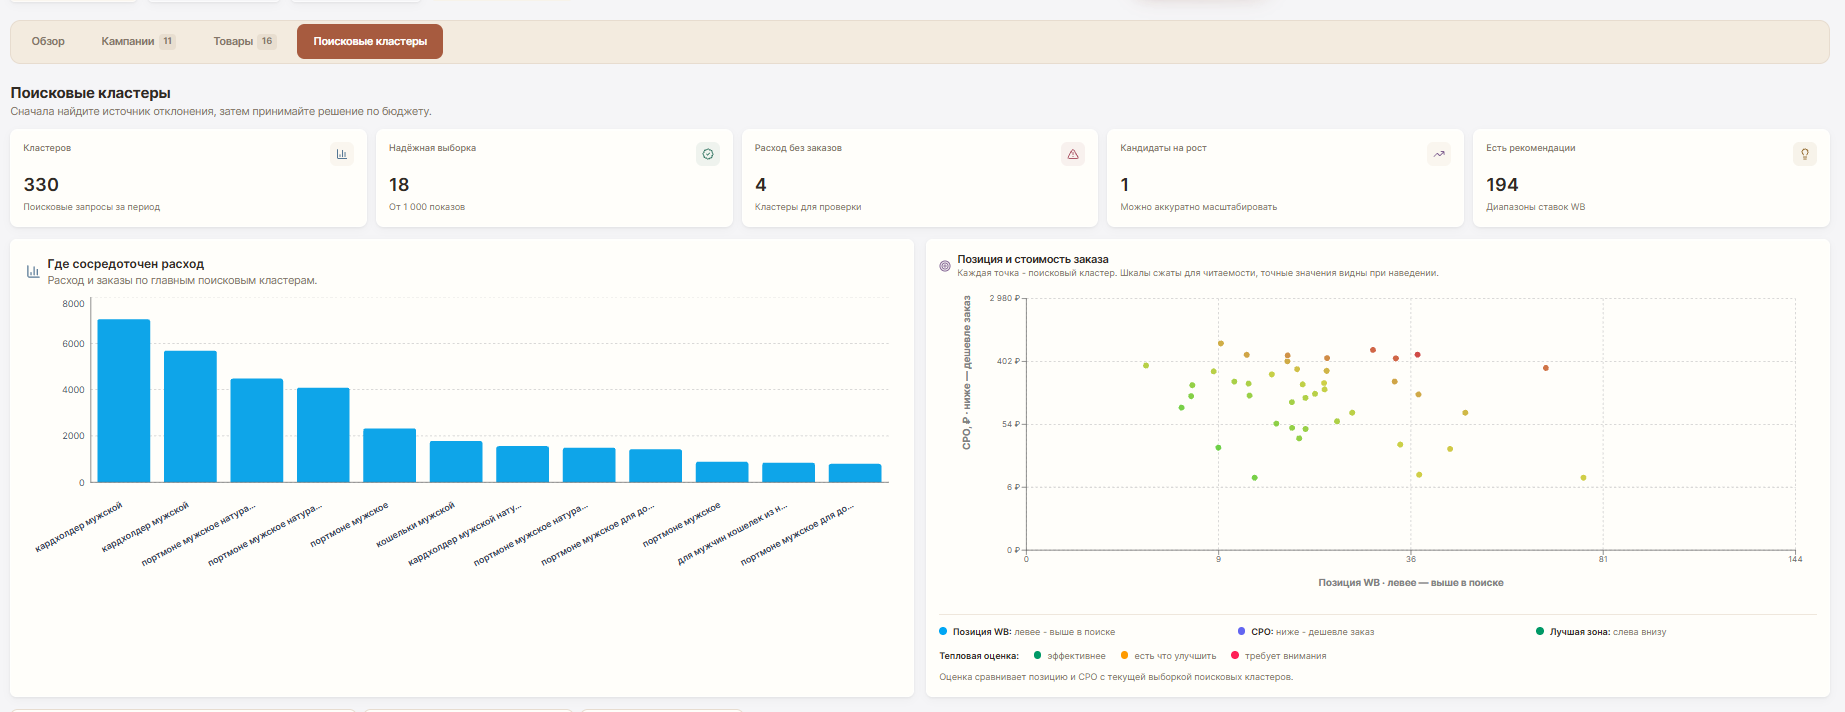
Task: Click the warning triangle icon in Расход без заказов
Action: pyautogui.click(x=1073, y=154)
